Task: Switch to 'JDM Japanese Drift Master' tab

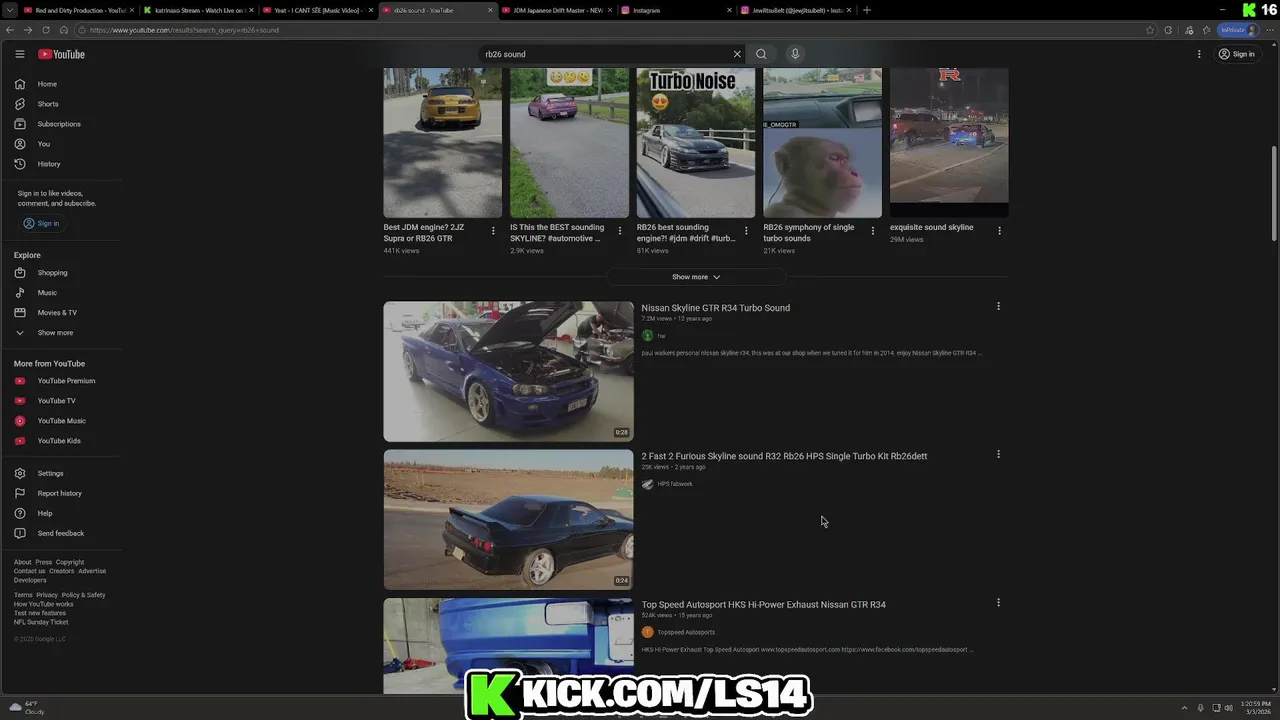Action: click(555, 10)
